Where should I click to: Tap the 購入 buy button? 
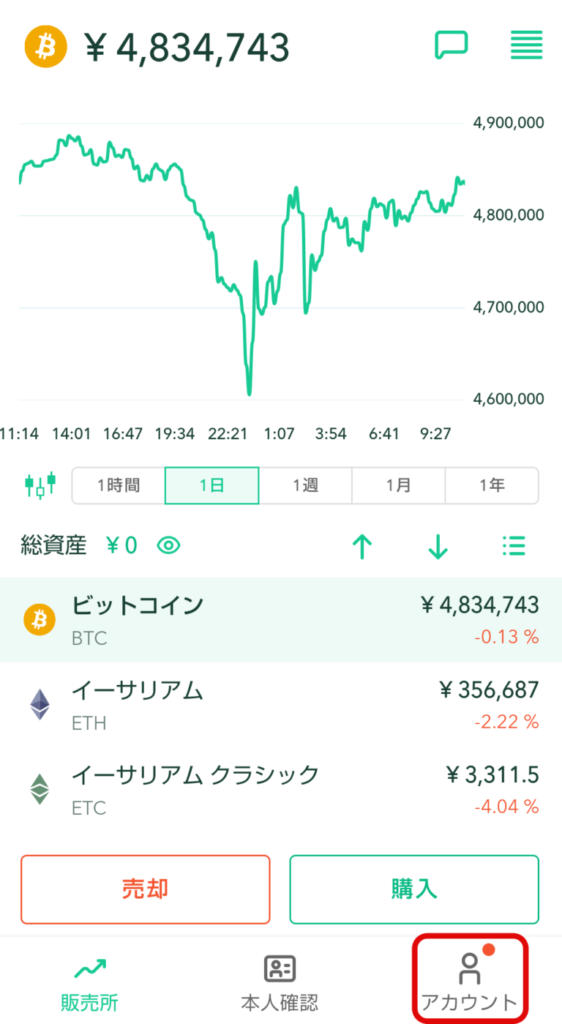click(x=414, y=889)
